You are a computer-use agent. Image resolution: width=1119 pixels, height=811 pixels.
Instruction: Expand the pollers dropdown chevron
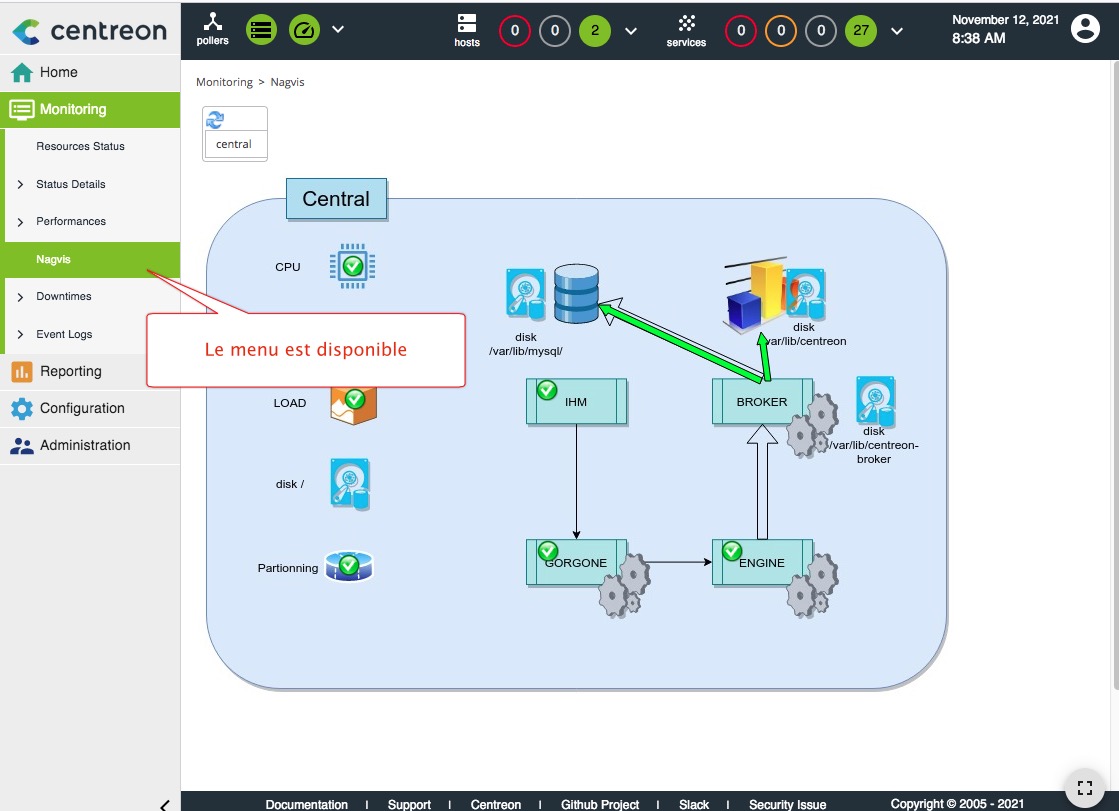338,29
